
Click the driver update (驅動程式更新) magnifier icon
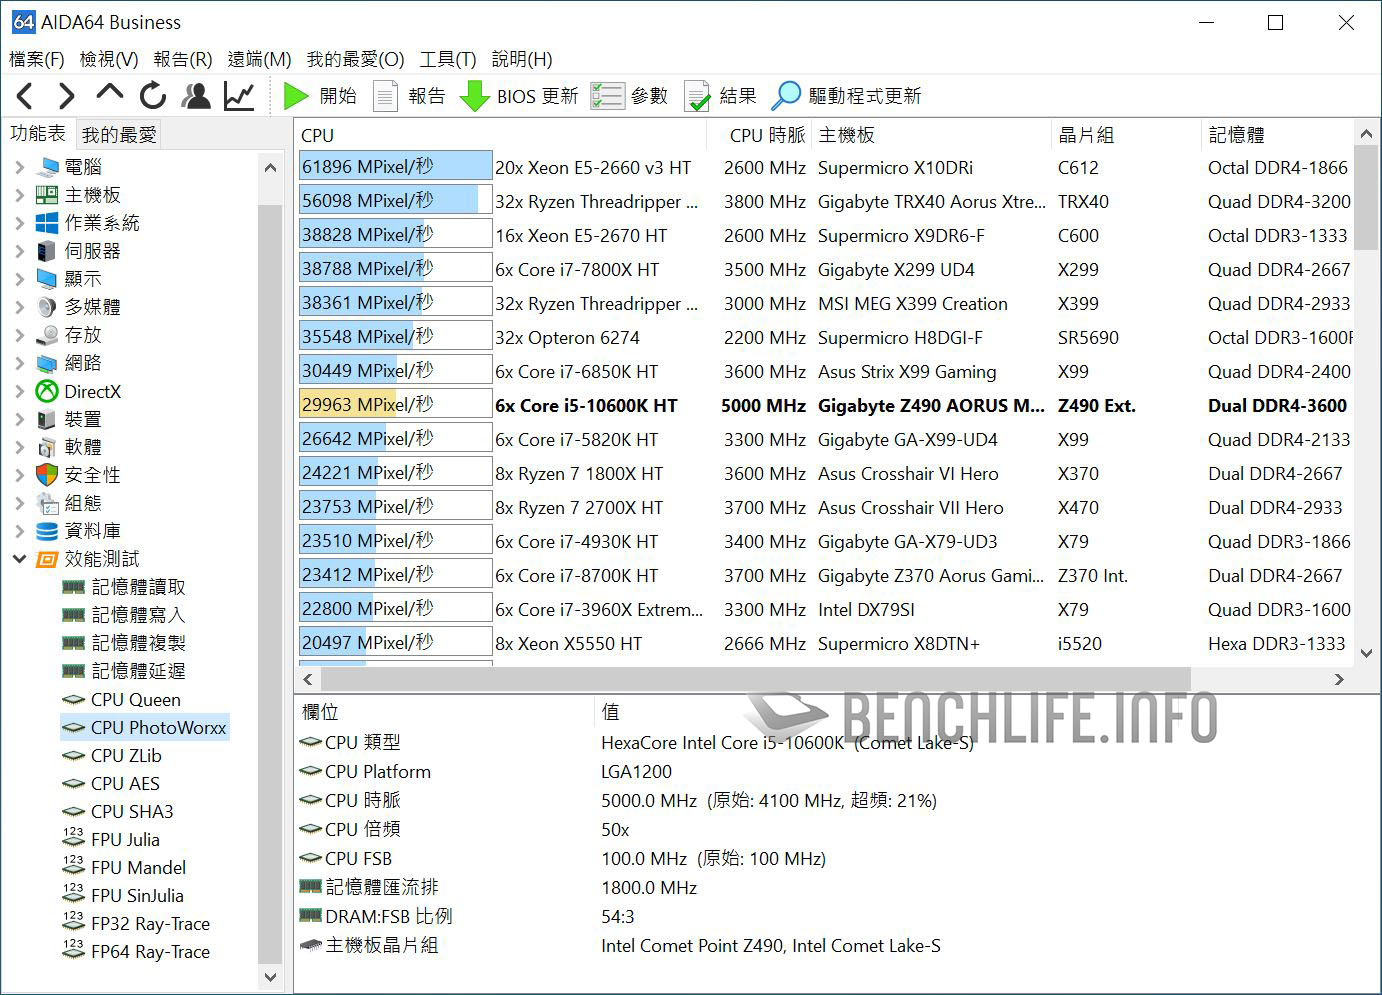[786, 96]
